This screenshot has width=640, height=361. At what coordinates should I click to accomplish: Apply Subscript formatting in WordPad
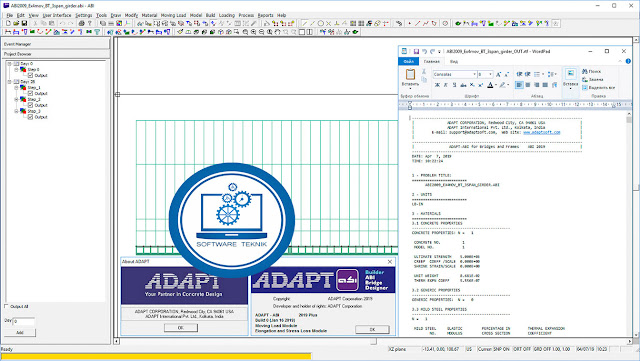point(472,85)
